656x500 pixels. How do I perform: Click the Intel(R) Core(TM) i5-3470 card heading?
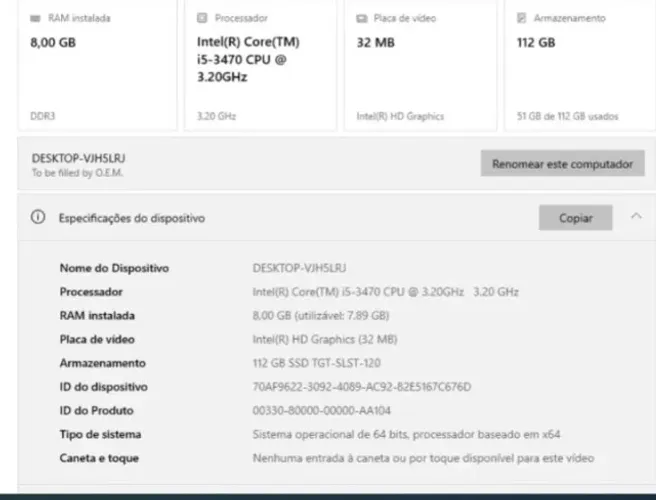248,59
